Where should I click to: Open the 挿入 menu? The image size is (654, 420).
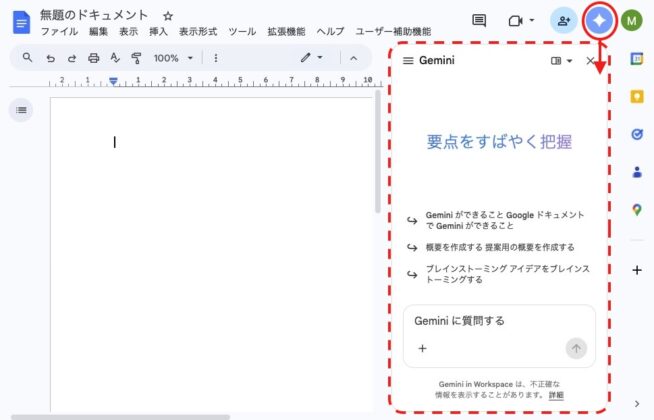158,32
